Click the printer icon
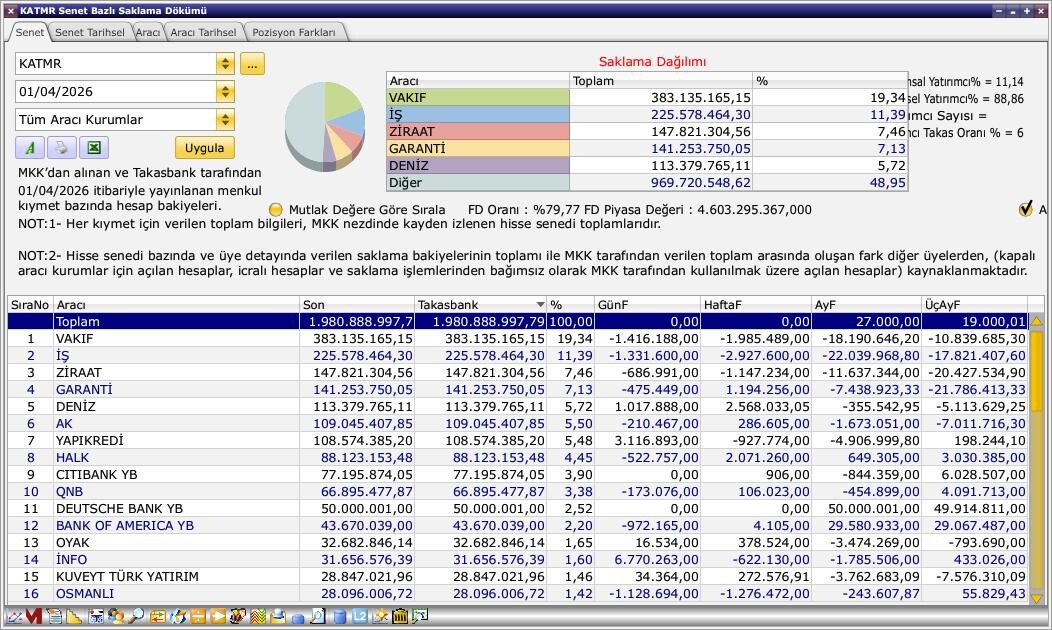This screenshot has height=630, width=1052. coord(61,148)
